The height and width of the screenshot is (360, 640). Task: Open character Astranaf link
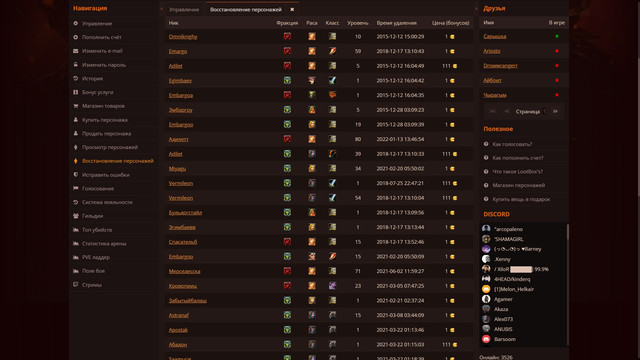(179, 315)
